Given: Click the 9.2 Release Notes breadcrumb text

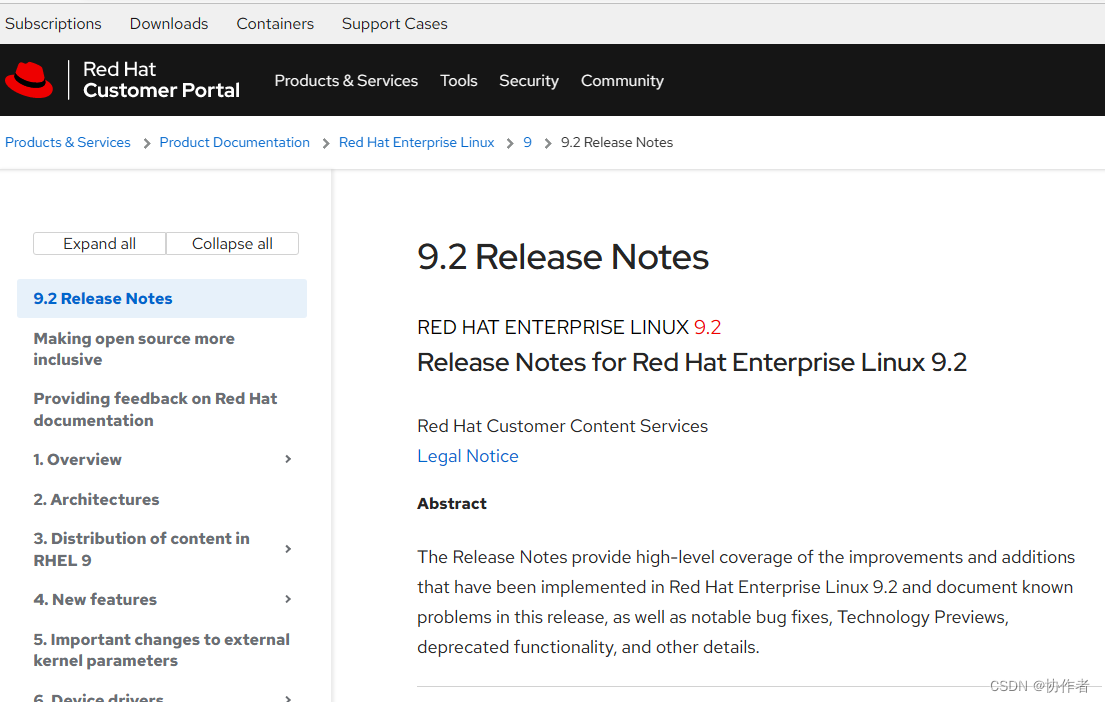Looking at the screenshot, I should (617, 142).
